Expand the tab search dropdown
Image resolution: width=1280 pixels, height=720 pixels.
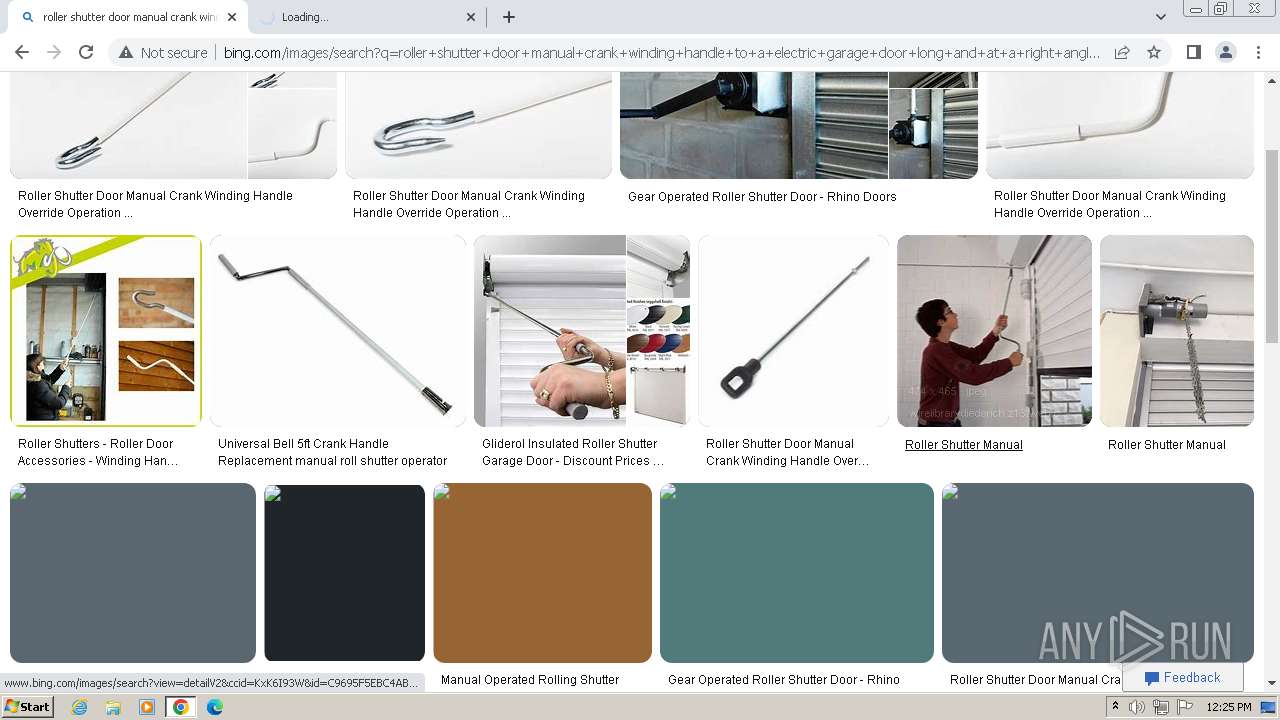tap(1160, 17)
